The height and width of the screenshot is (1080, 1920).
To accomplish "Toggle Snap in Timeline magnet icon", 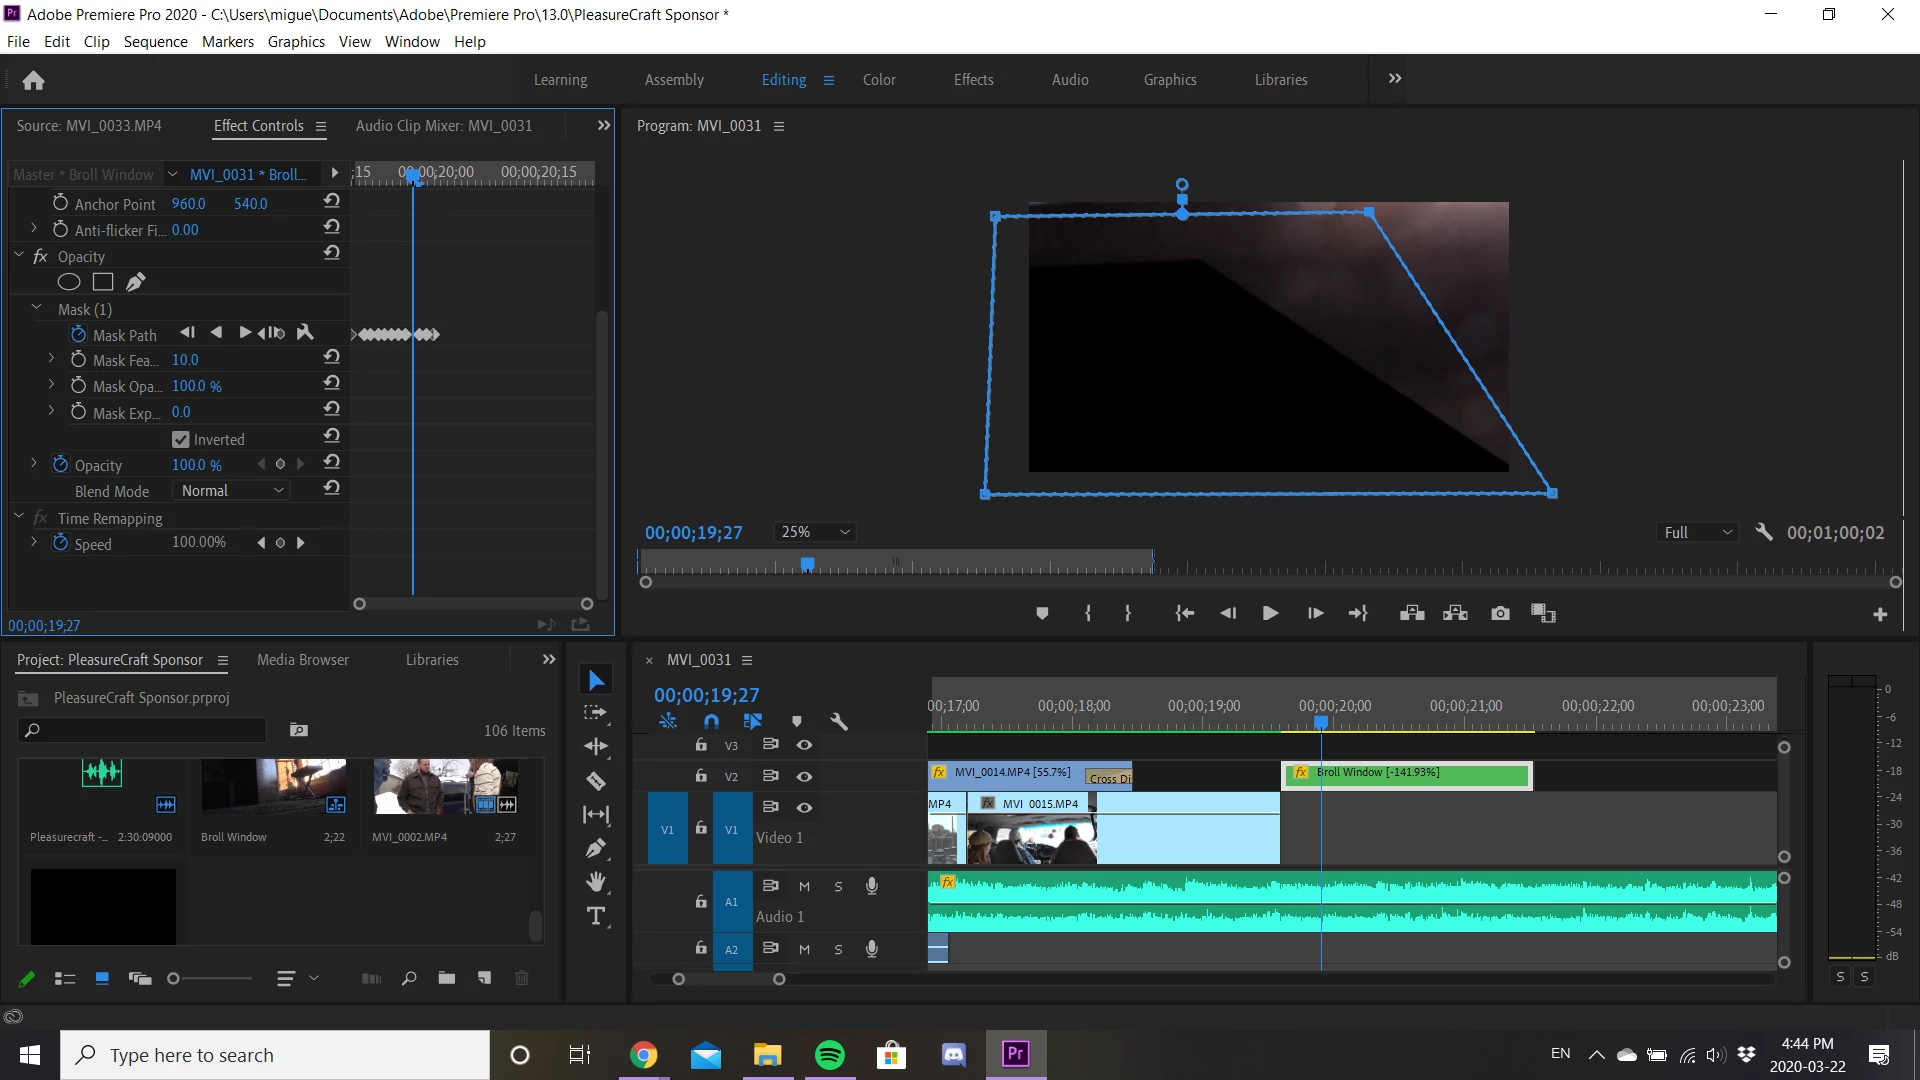I will 711,721.
